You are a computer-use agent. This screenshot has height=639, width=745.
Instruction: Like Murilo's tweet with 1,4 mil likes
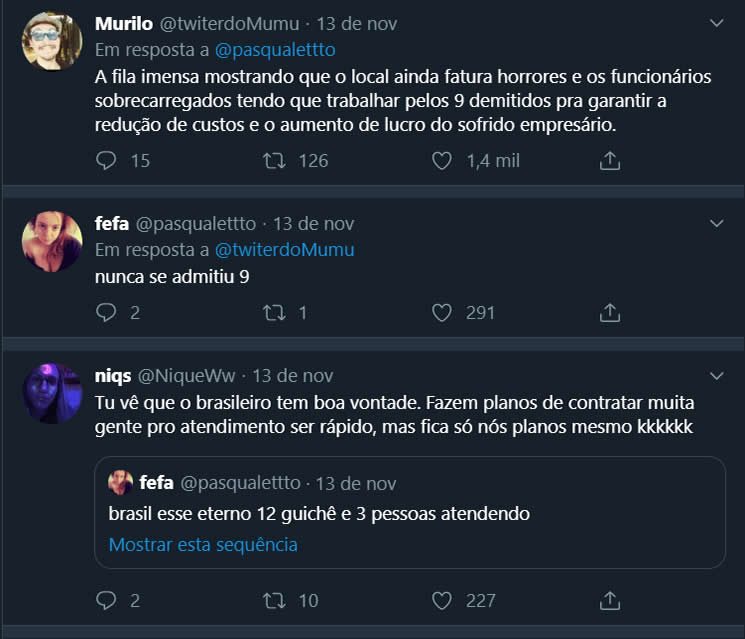click(443, 160)
